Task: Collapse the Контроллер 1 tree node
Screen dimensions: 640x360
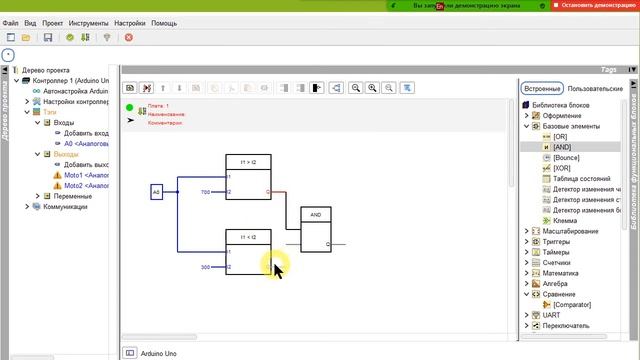Action: pyautogui.click(x=17, y=81)
